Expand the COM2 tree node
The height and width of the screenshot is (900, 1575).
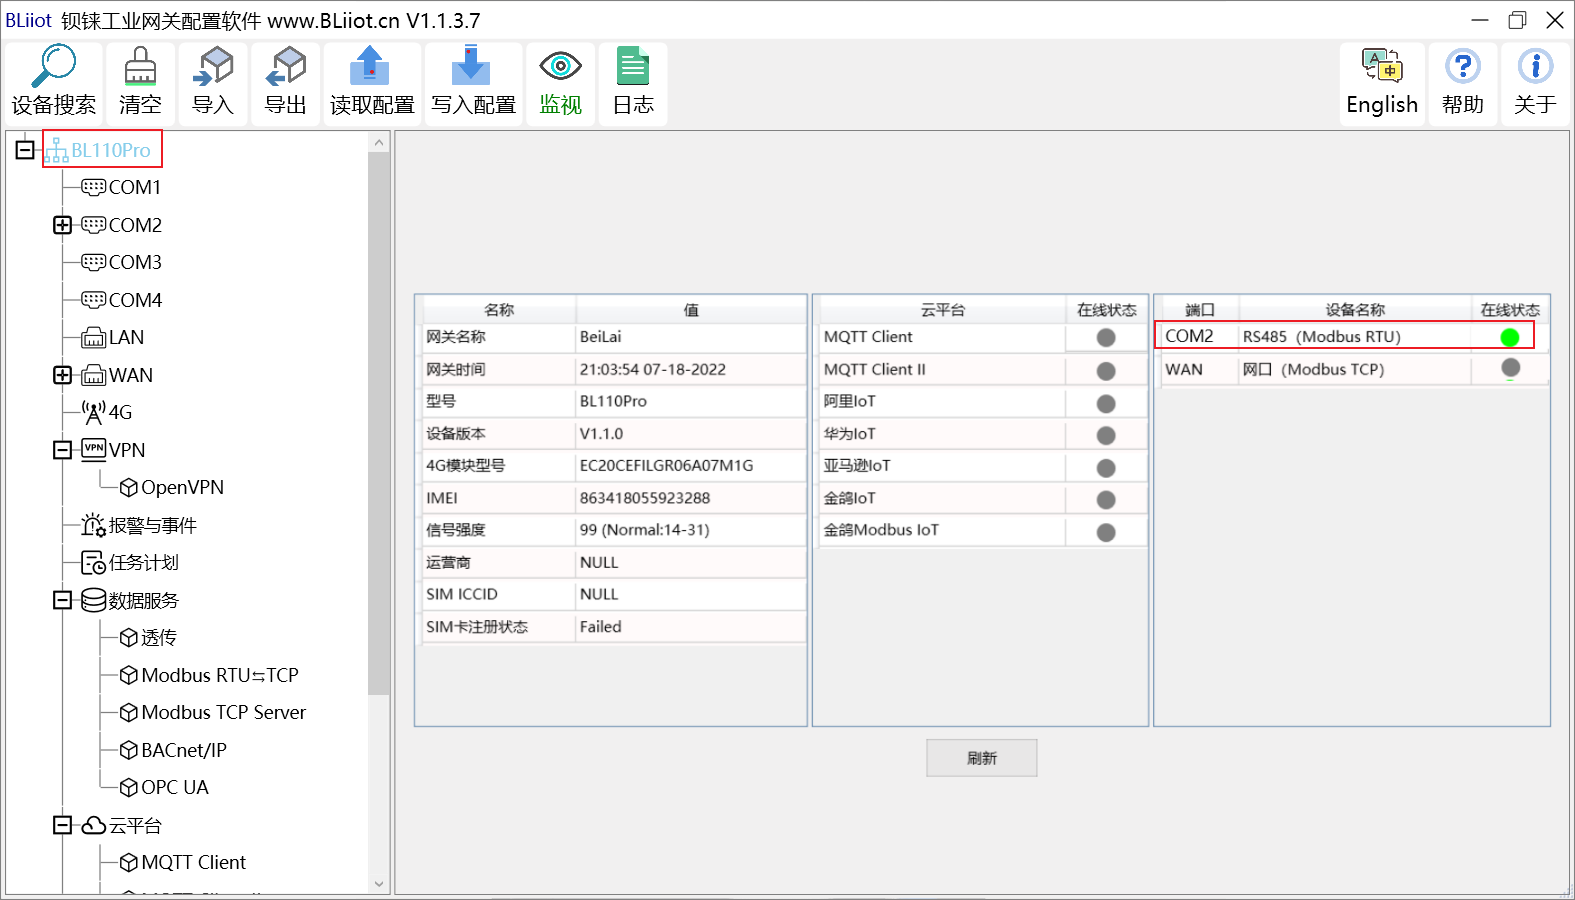pyautogui.click(x=62, y=225)
